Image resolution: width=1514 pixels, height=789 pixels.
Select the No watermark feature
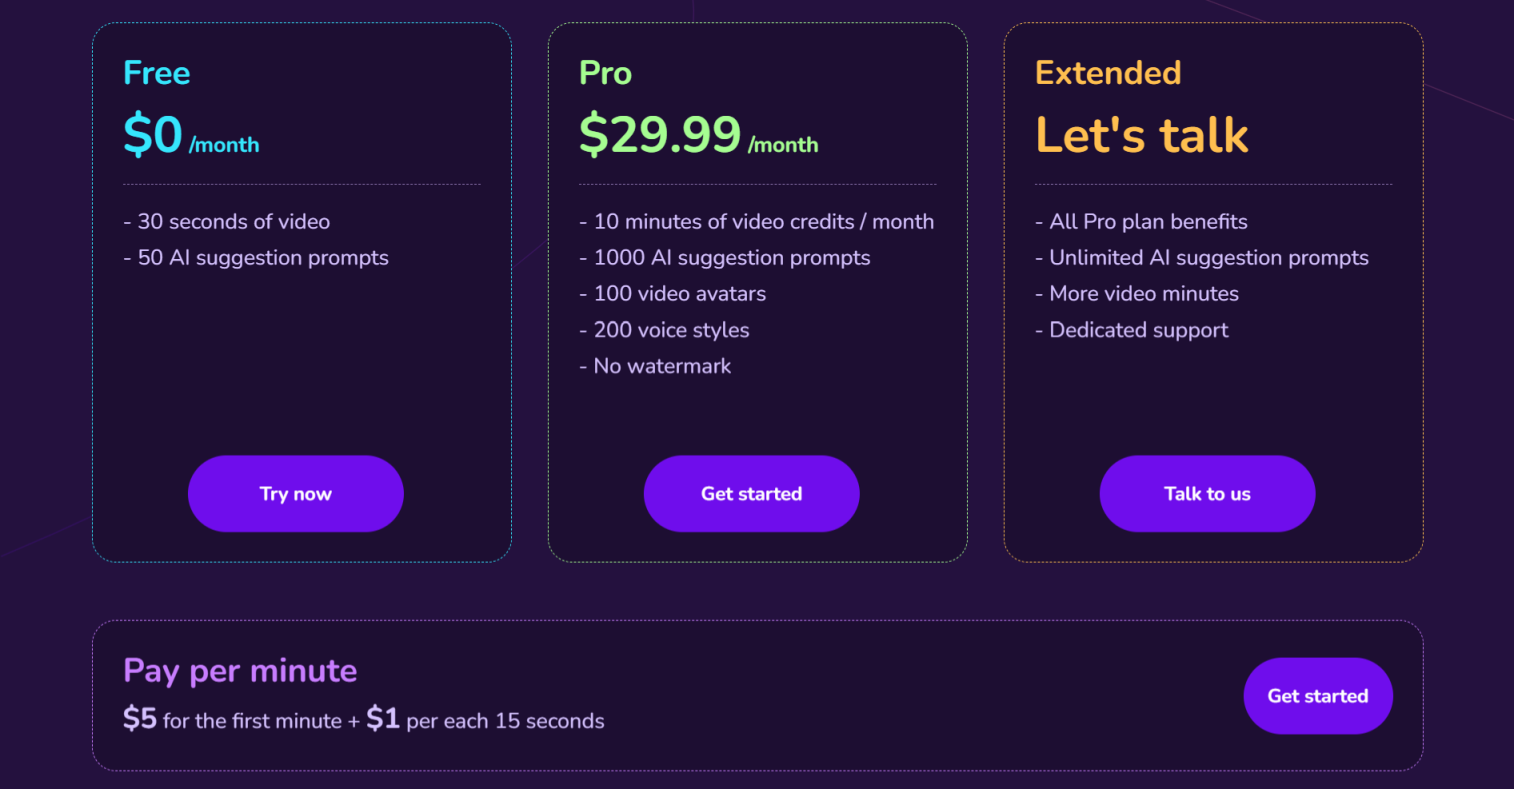point(655,366)
